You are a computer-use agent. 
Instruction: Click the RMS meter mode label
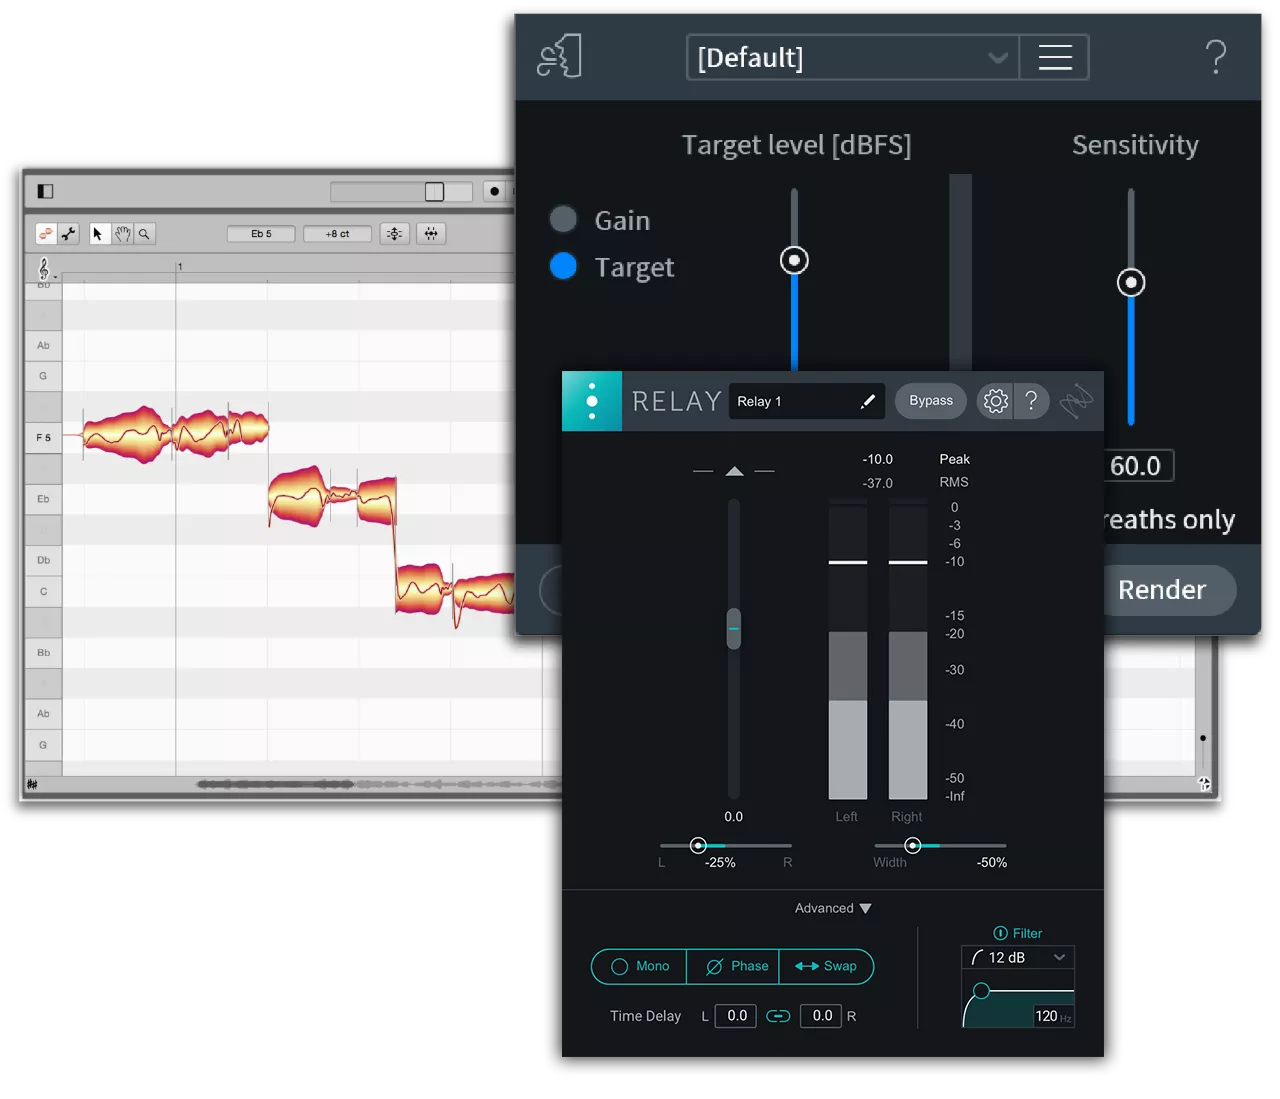954,482
